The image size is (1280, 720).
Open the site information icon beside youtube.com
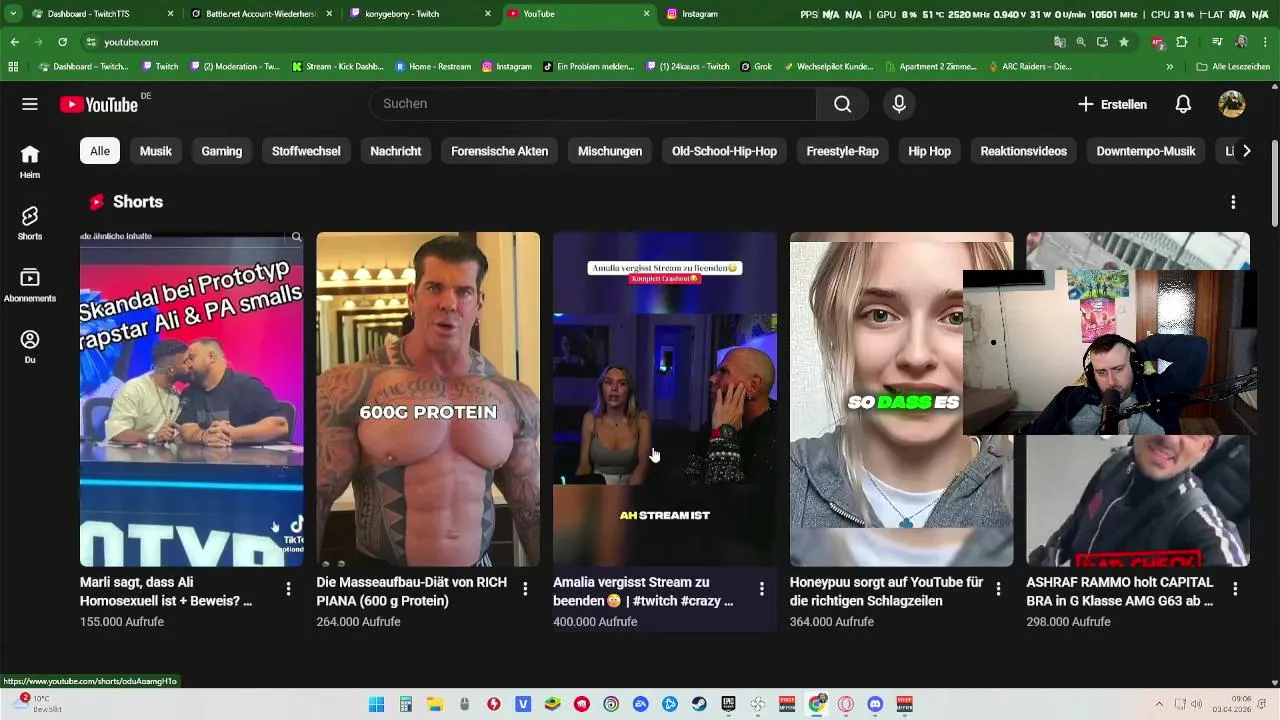tap(91, 42)
